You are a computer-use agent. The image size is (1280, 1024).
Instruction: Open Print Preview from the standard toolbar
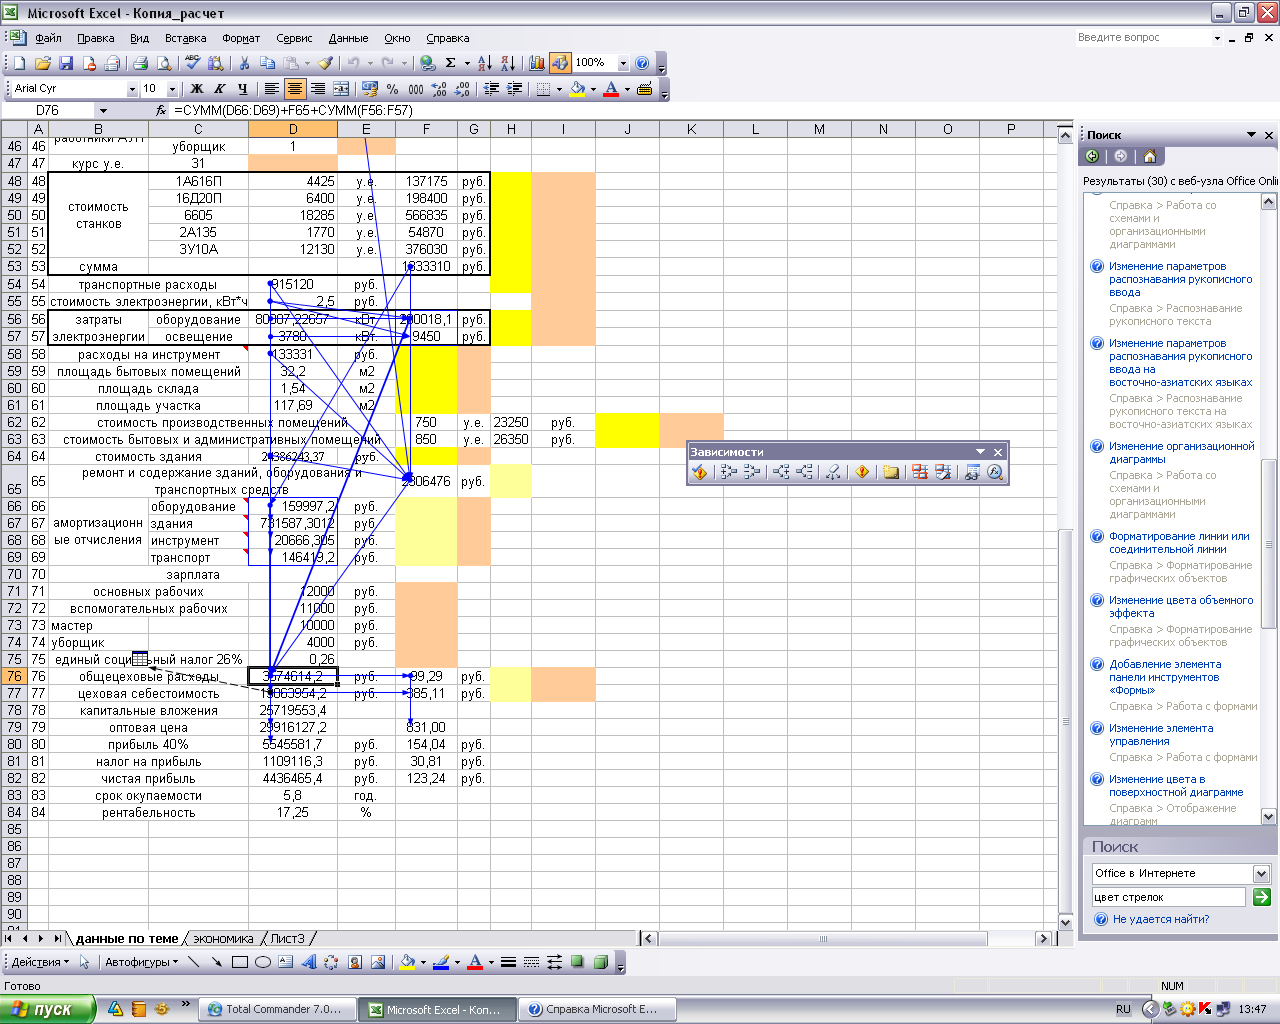[x=164, y=63]
